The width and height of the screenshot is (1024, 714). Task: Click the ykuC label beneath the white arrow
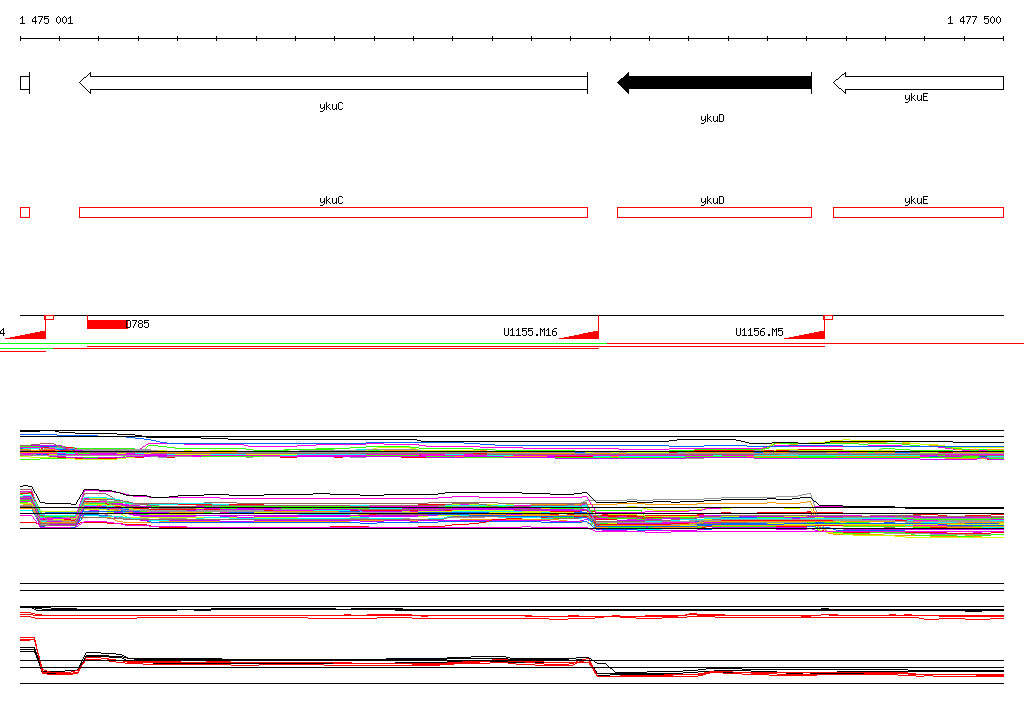point(331,106)
